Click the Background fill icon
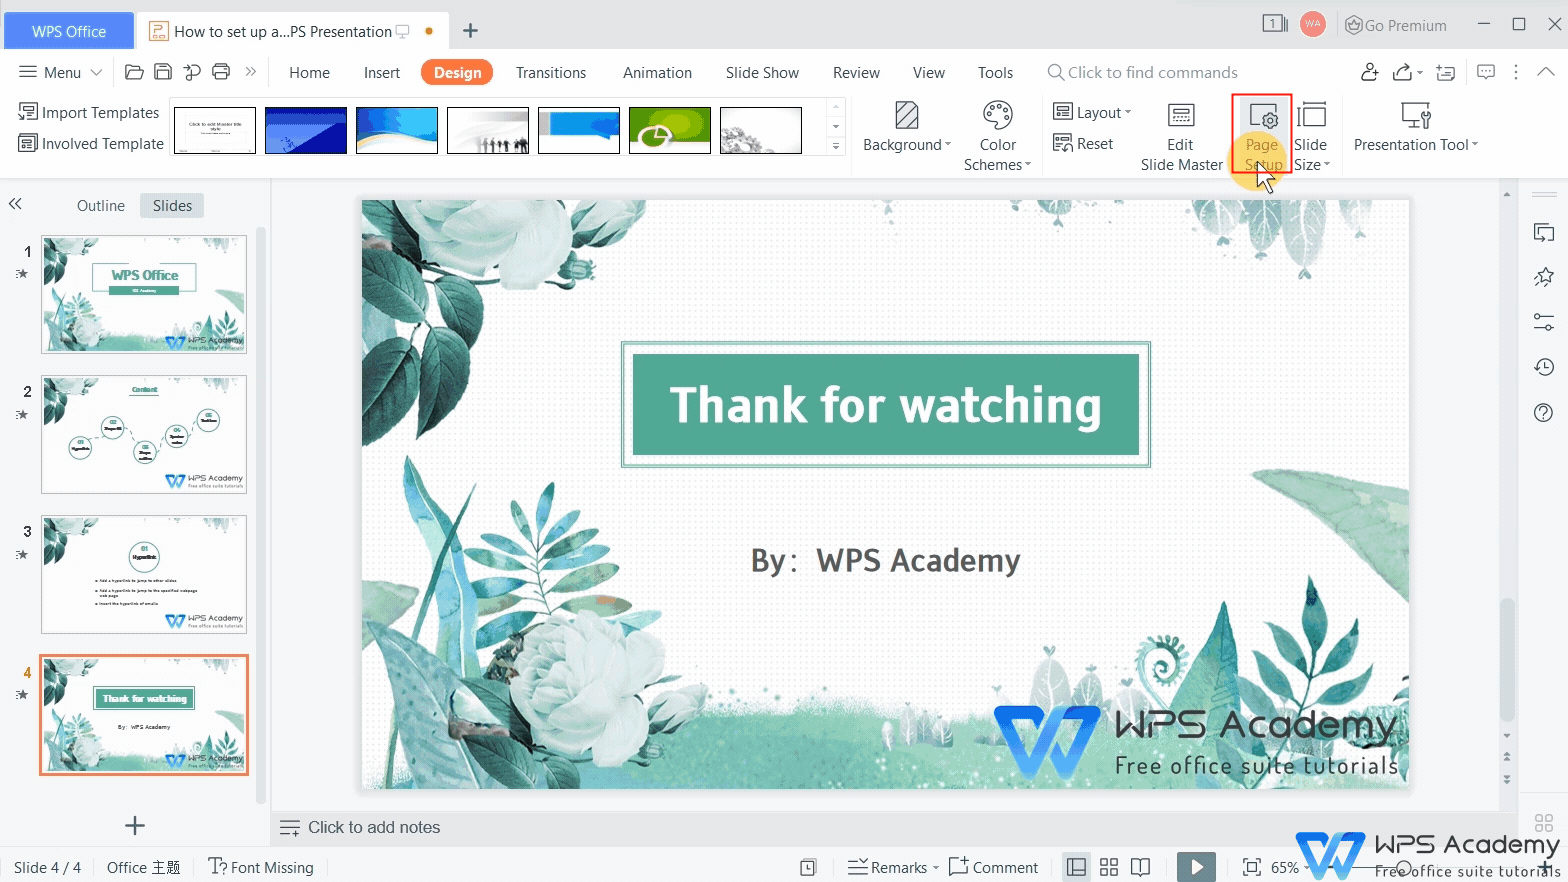Viewport: 1568px width, 882px height. coord(907,115)
